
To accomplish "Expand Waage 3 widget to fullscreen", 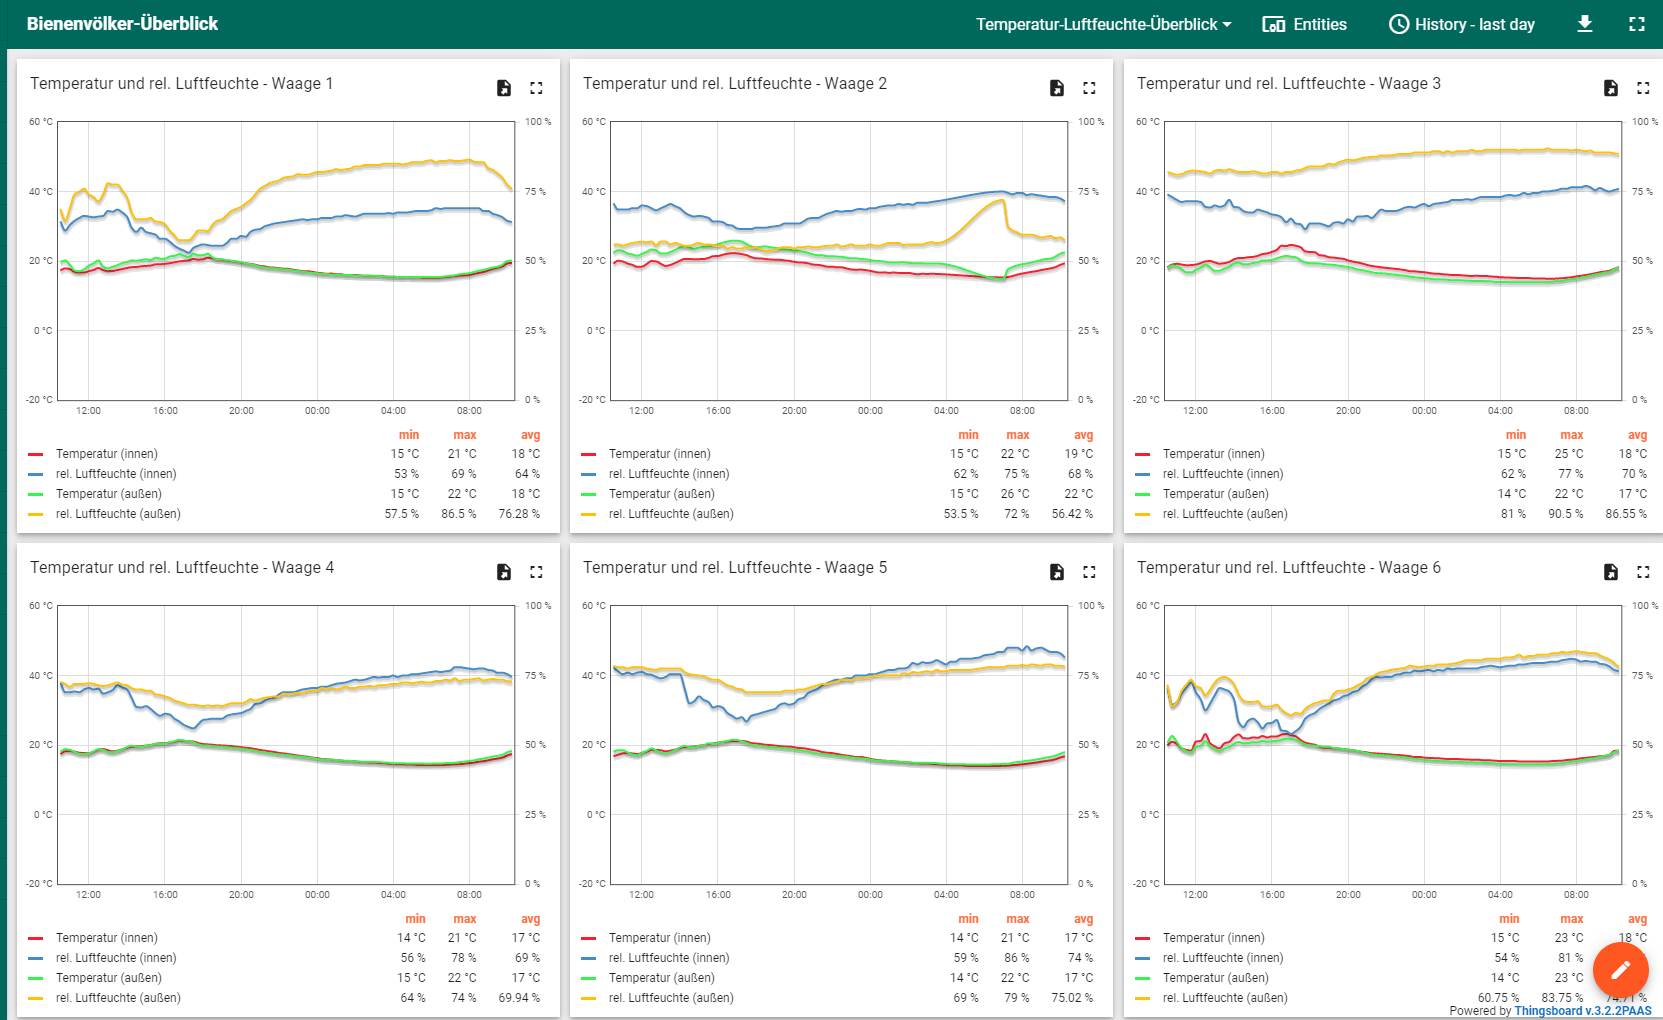I will click(1643, 88).
